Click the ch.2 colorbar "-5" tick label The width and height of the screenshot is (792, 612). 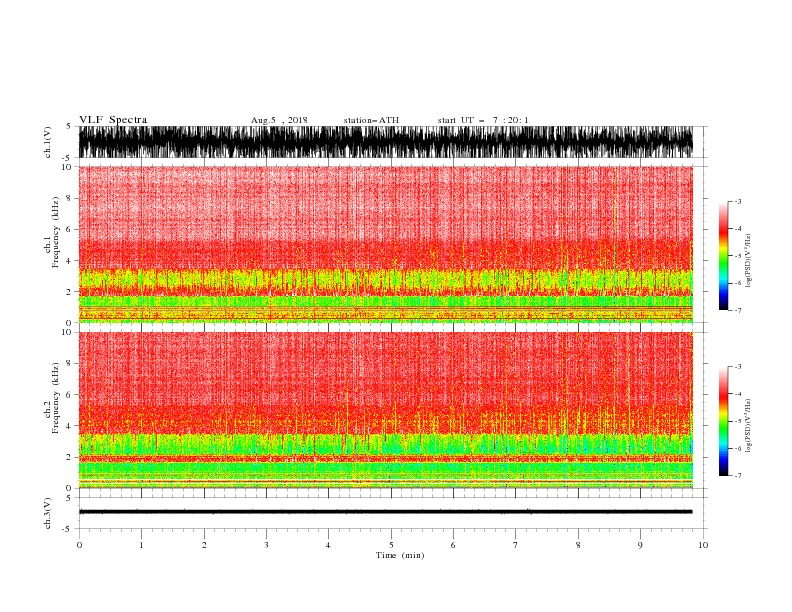(x=738, y=421)
